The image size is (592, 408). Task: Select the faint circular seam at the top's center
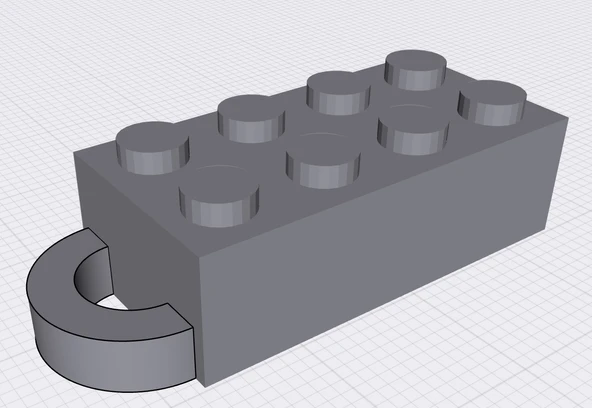[322, 135]
